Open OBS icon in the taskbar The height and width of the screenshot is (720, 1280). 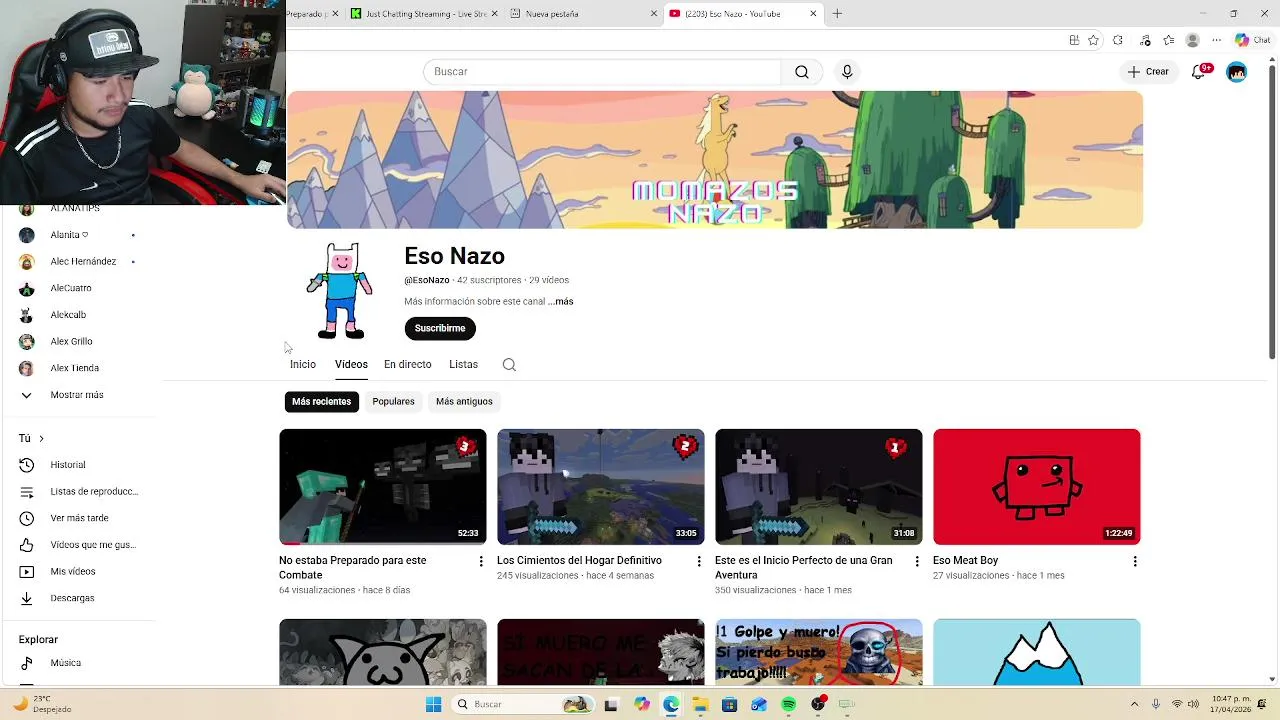(x=818, y=705)
